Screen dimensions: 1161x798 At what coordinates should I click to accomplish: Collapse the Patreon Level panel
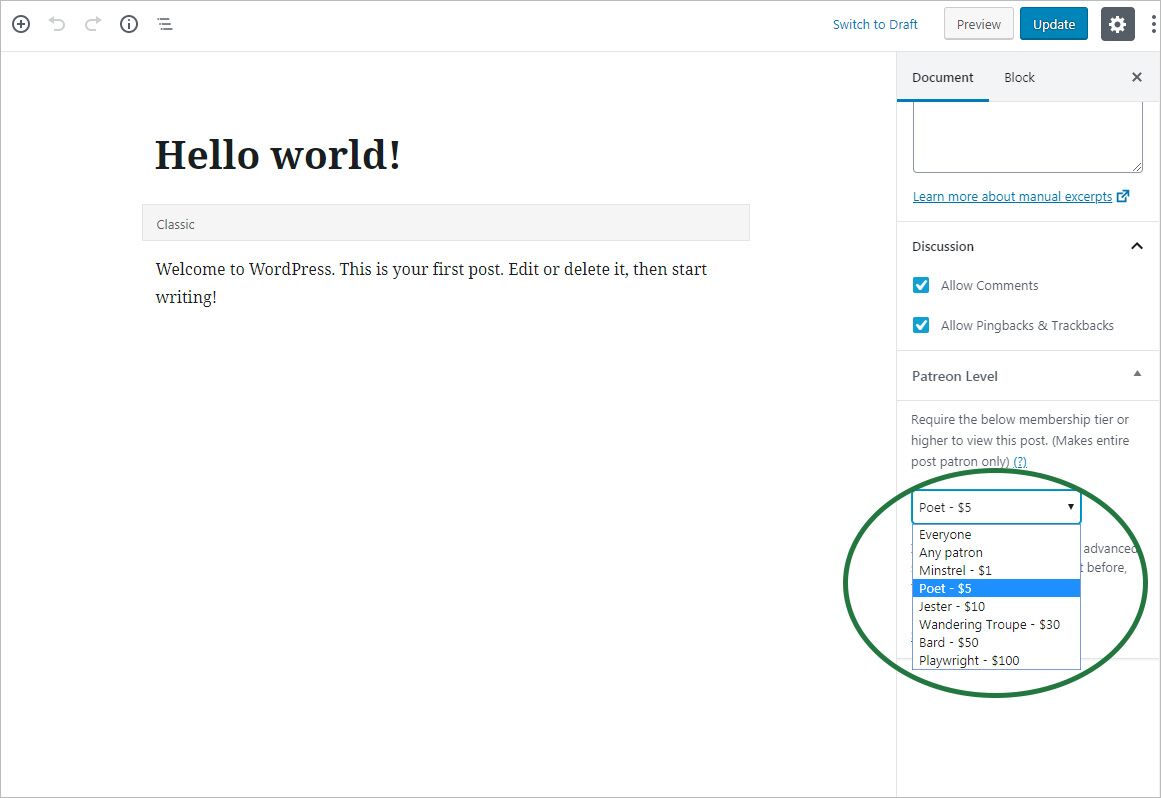[1136, 374]
